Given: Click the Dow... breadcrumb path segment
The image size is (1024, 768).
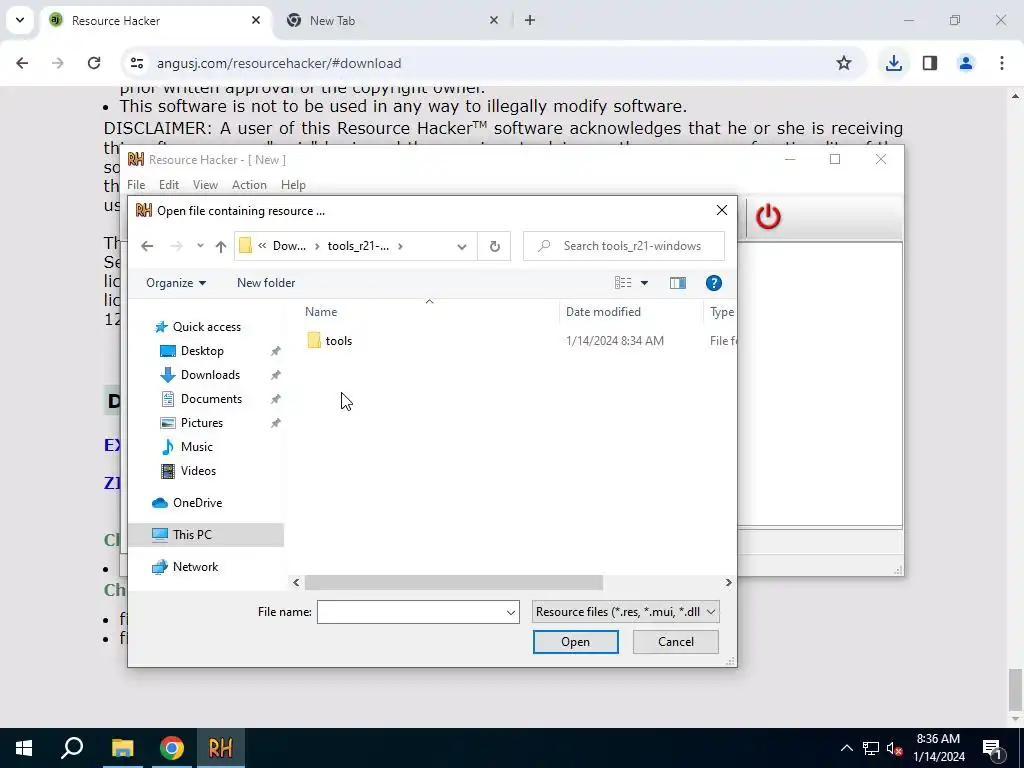Looking at the screenshot, I should pyautogui.click(x=289, y=246).
